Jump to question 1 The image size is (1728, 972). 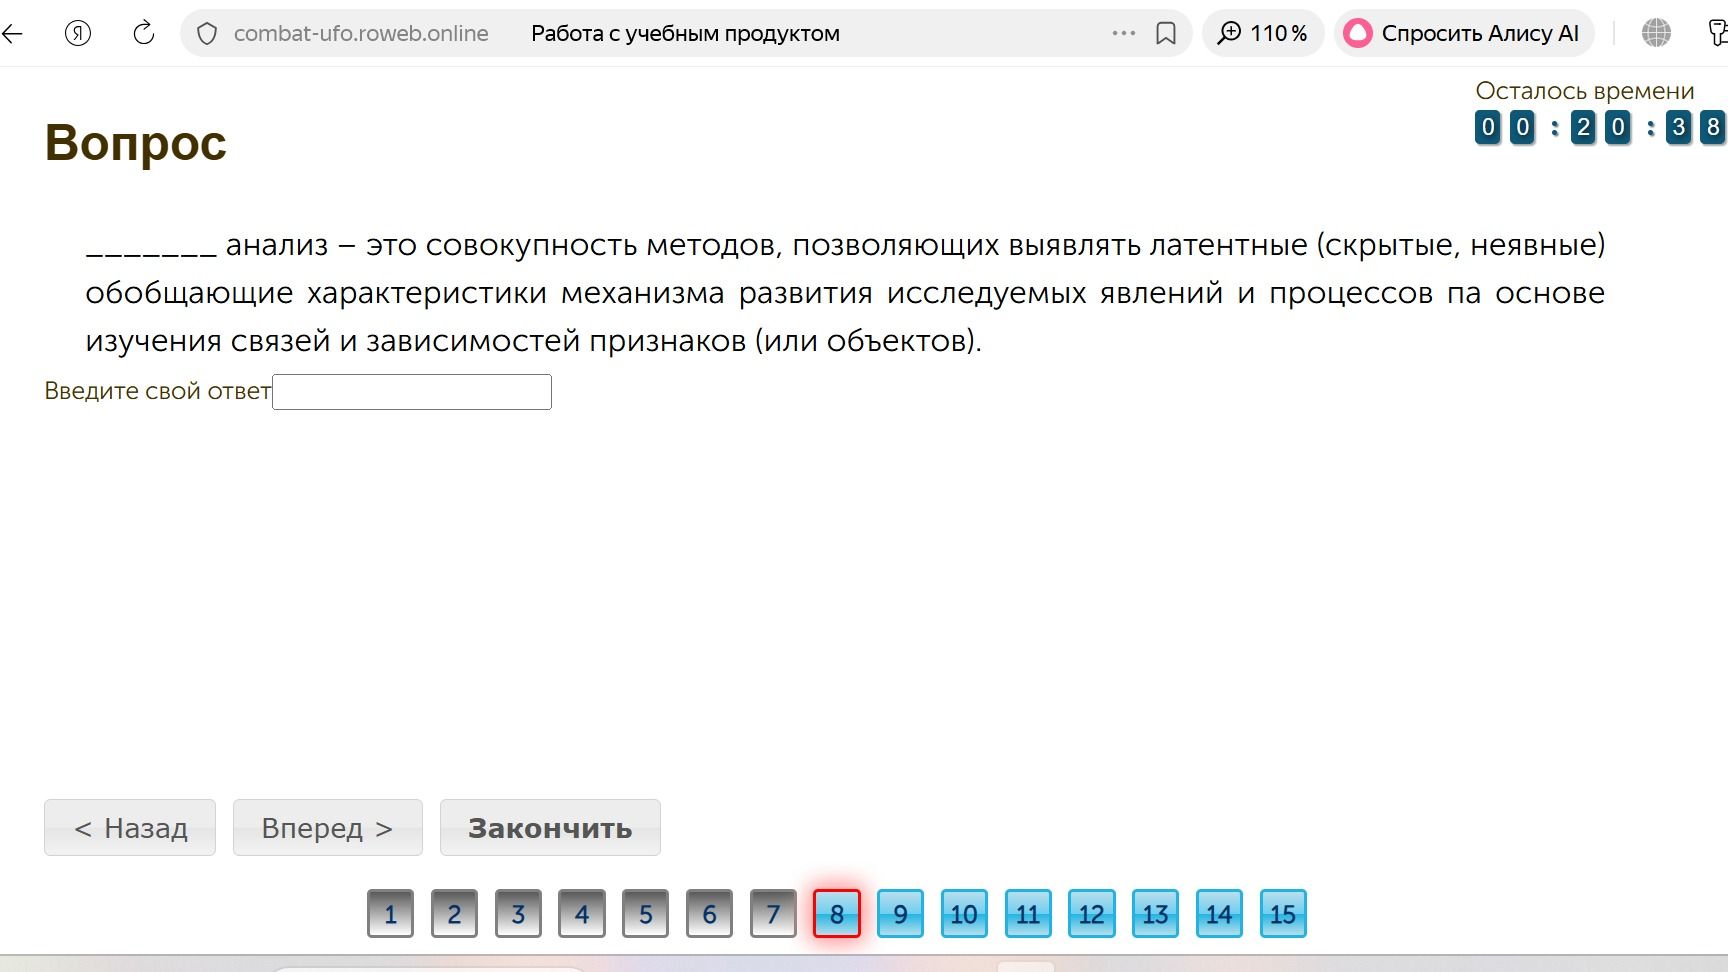tap(390, 914)
